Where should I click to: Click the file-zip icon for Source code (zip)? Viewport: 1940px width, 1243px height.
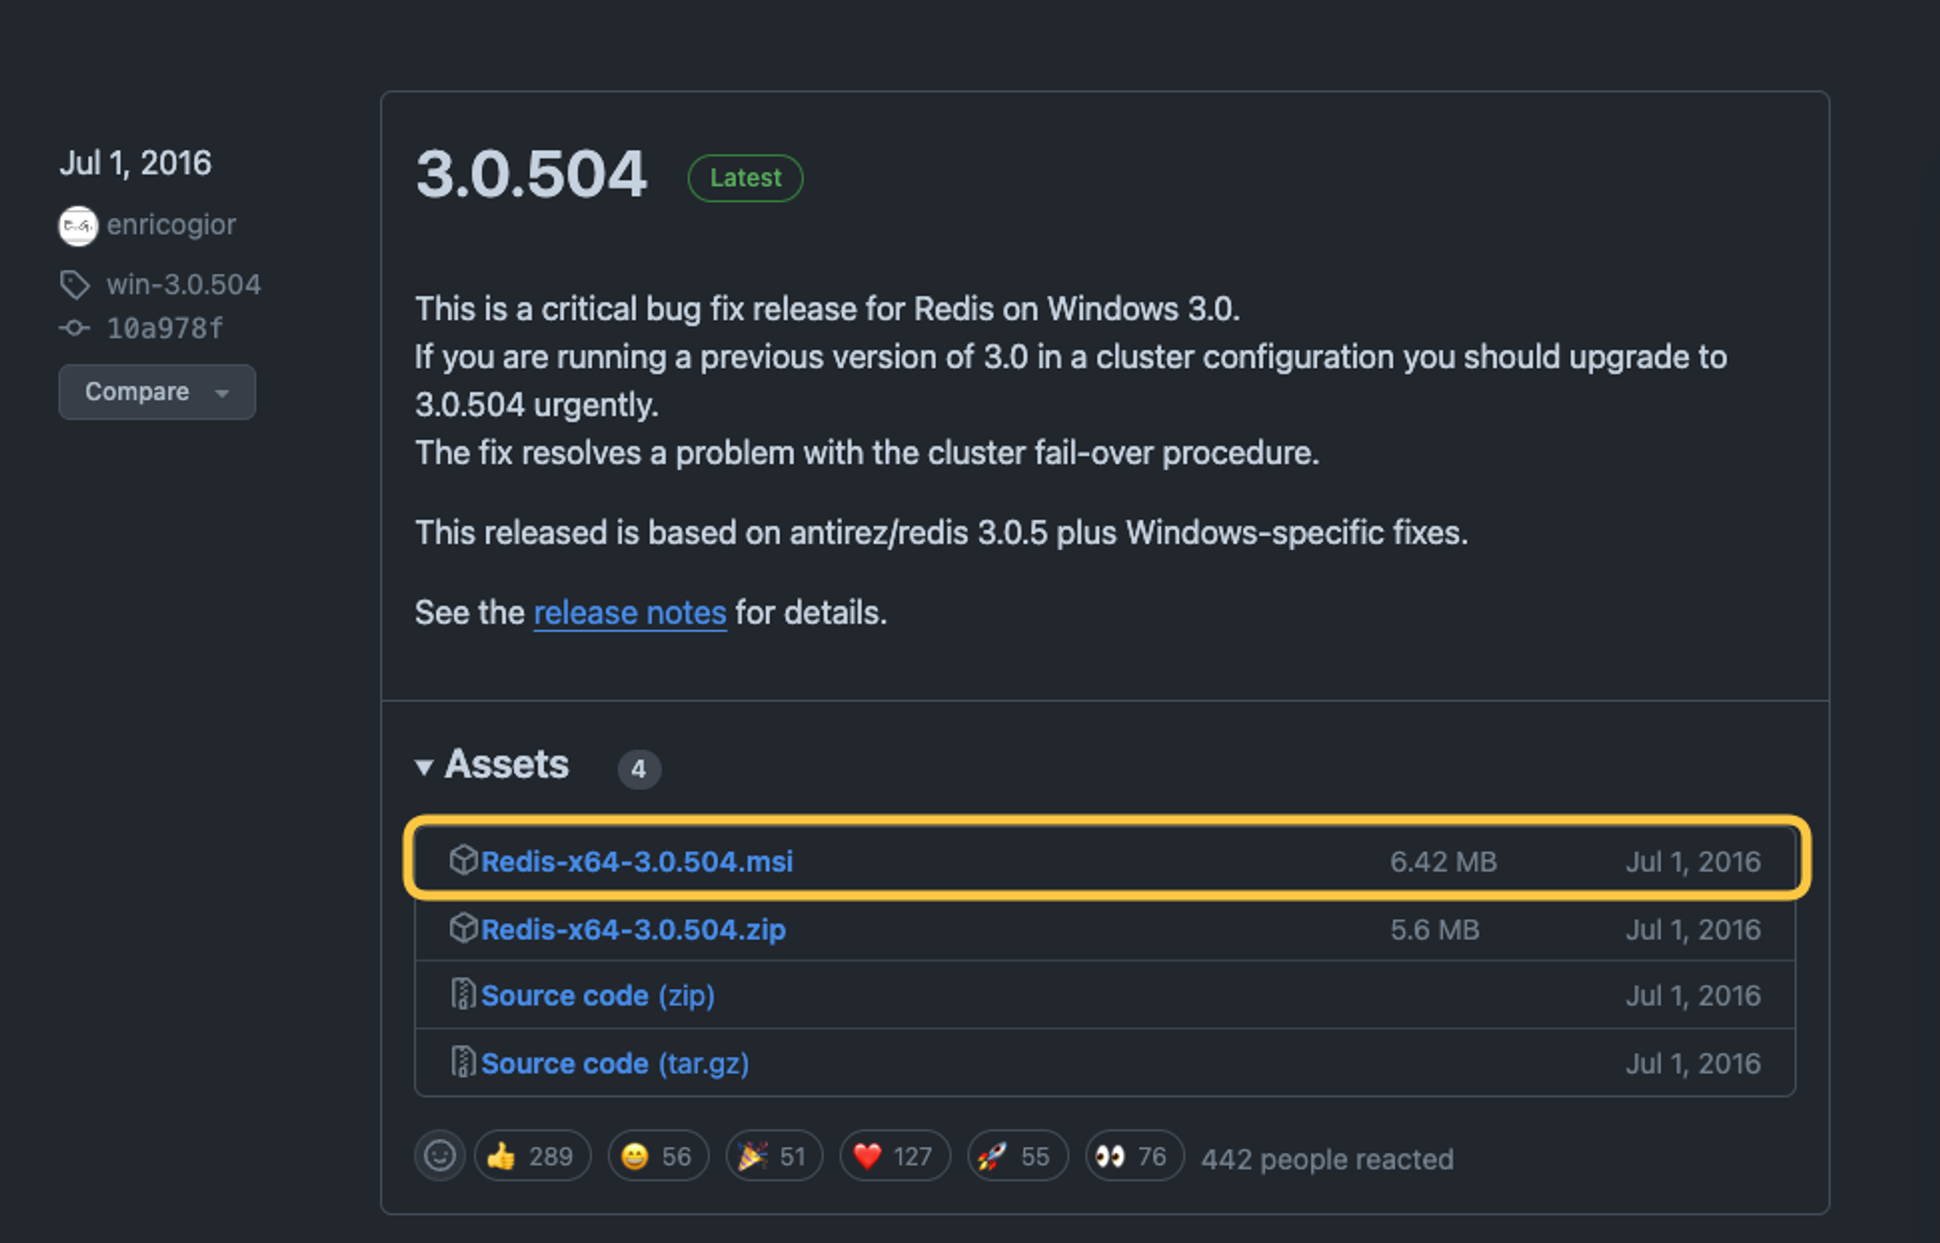tap(463, 995)
